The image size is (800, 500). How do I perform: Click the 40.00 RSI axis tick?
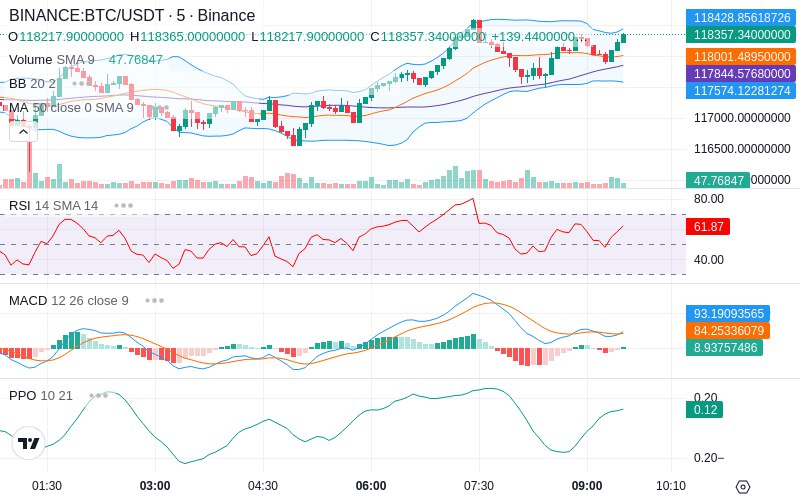click(x=709, y=260)
